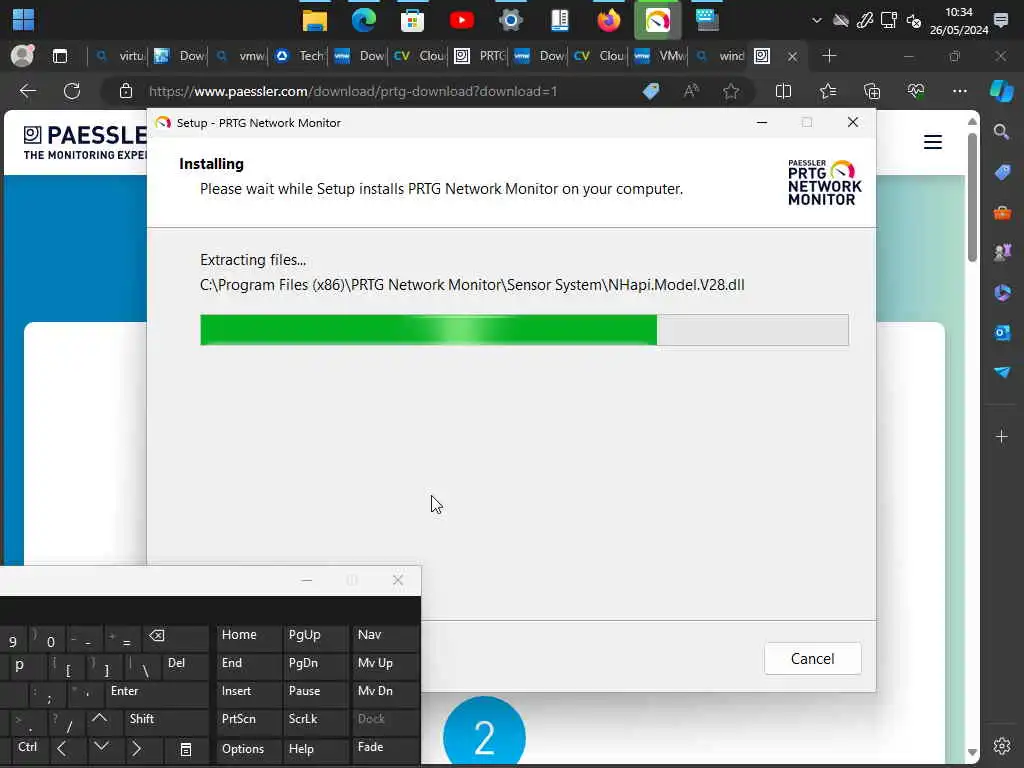Click the installation progress bar
This screenshot has width=1024, height=768.
524,330
